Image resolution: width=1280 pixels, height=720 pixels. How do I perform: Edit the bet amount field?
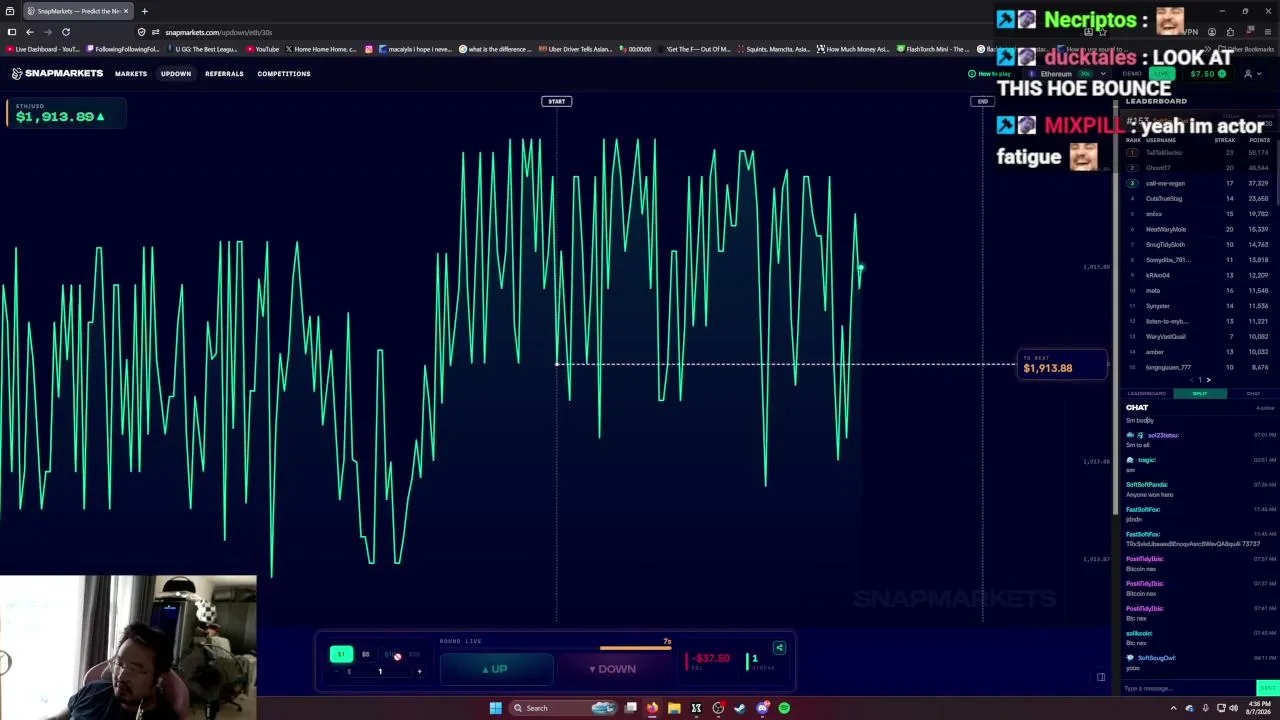click(380, 671)
